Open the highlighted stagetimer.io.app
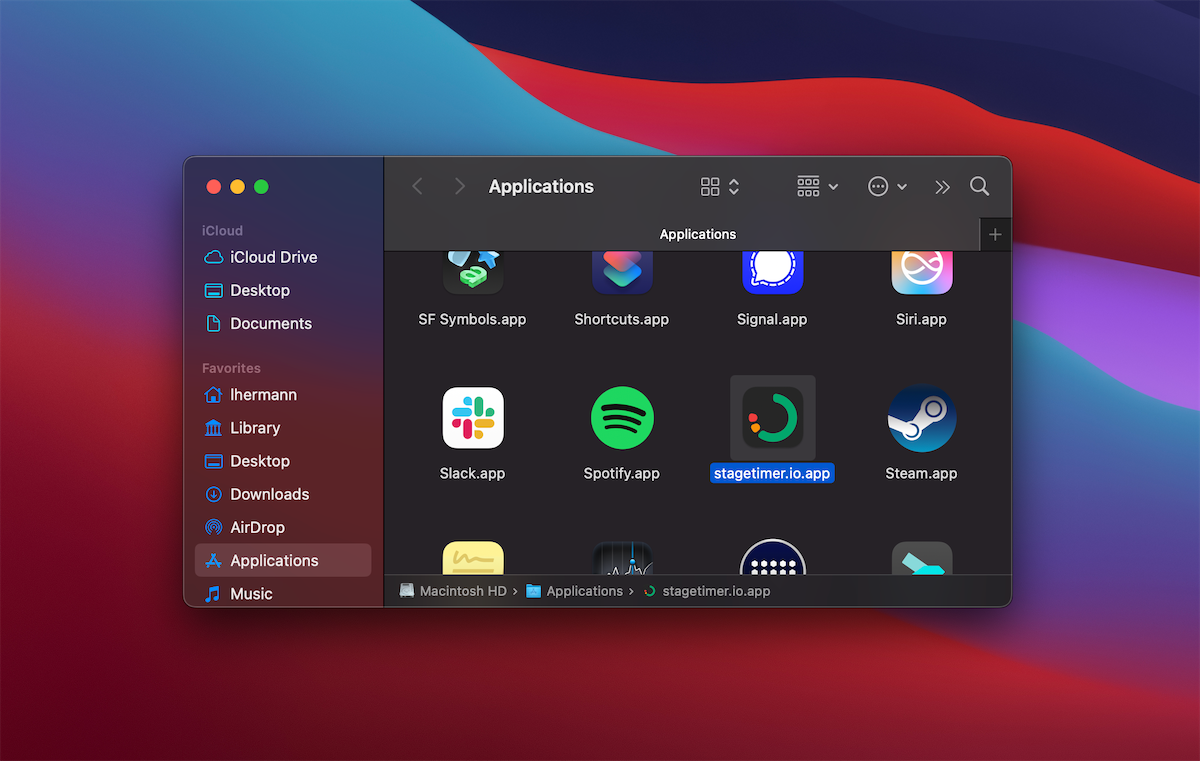Viewport: 1200px width, 761px height. point(771,417)
